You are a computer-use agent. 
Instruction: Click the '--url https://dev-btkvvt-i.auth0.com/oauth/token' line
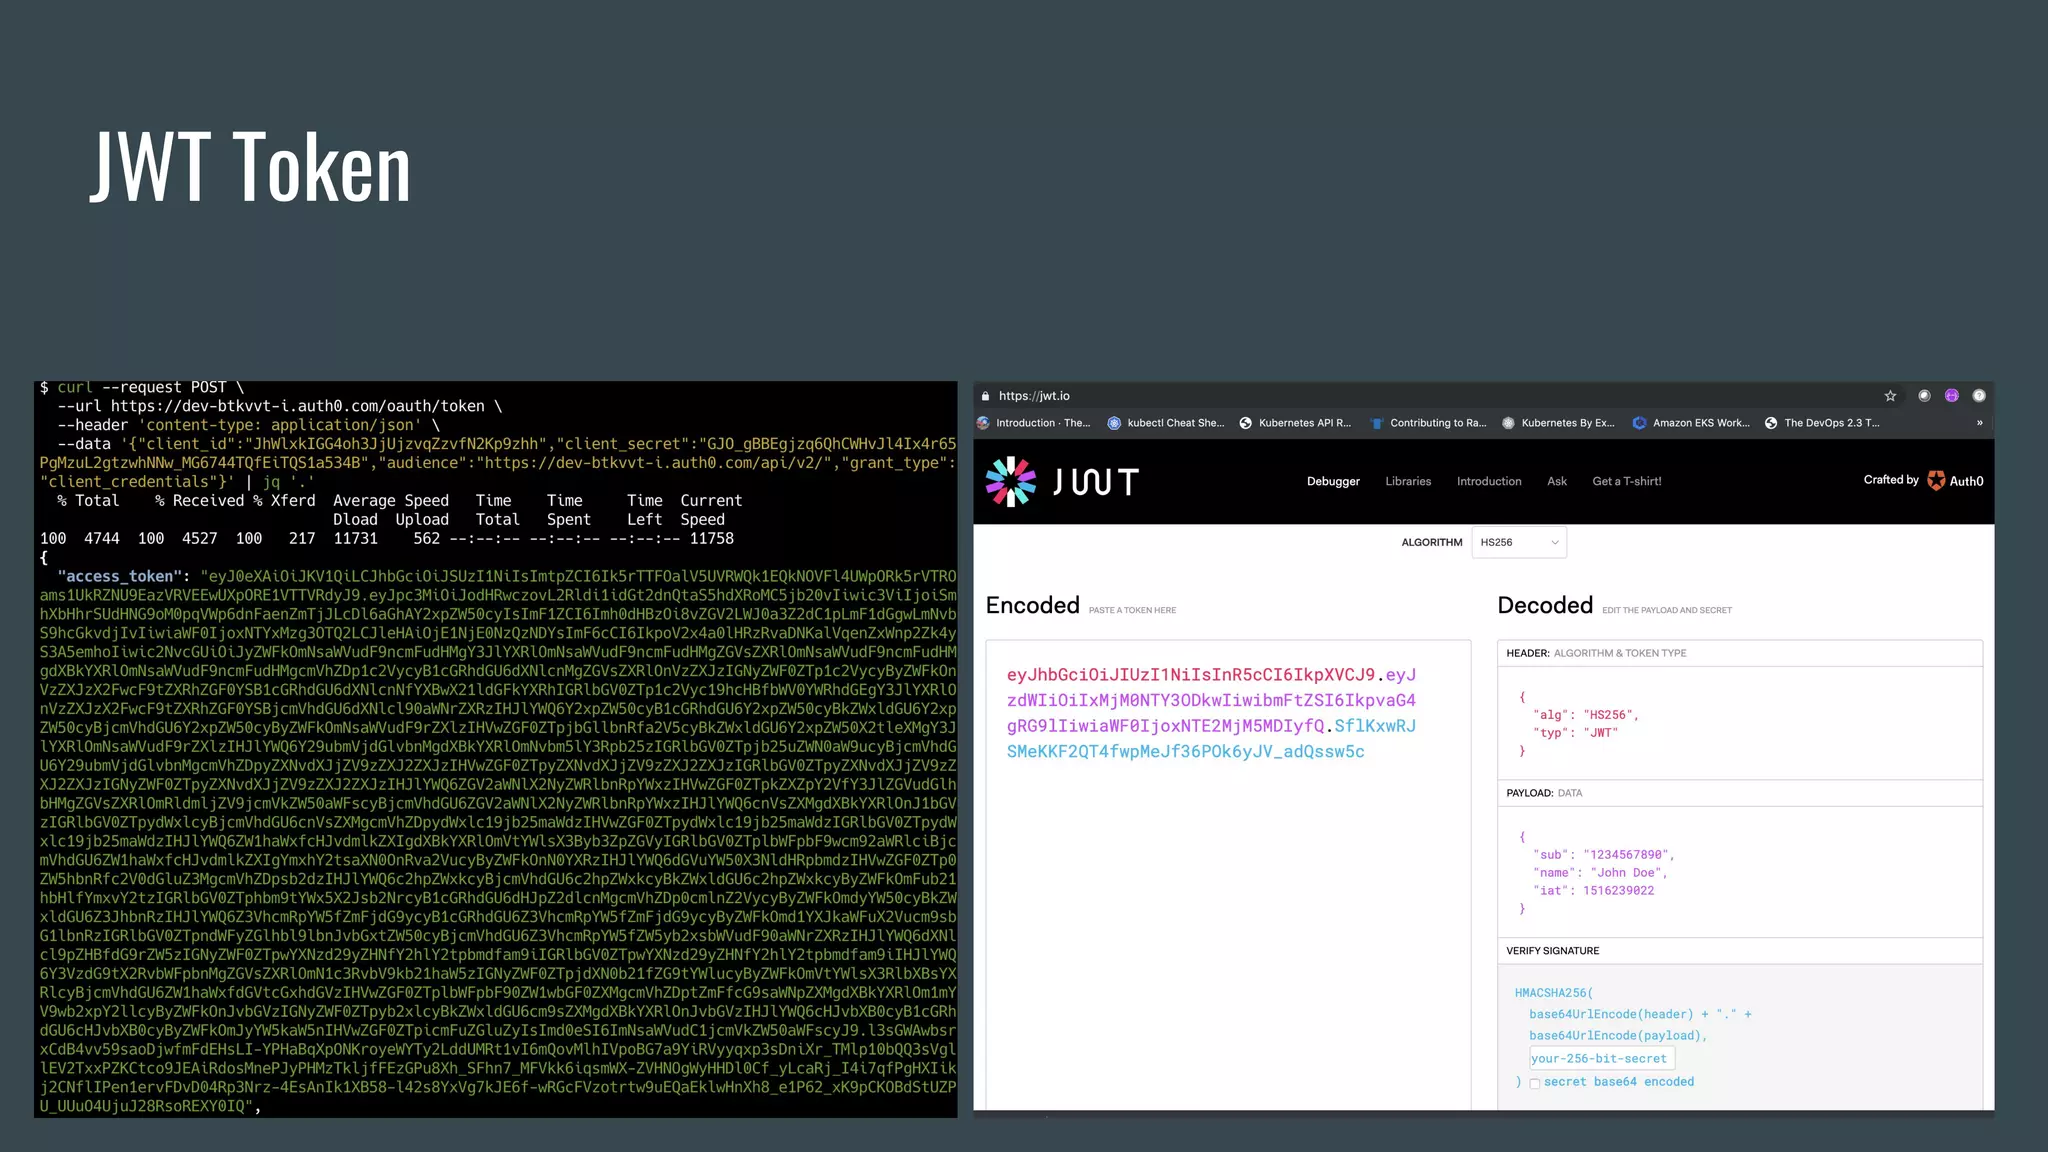tap(280, 406)
